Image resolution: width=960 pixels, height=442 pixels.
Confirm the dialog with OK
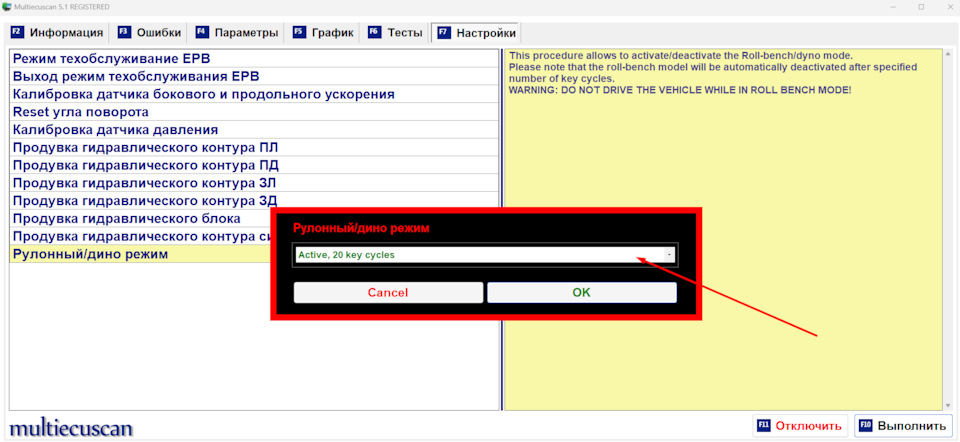(x=582, y=293)
